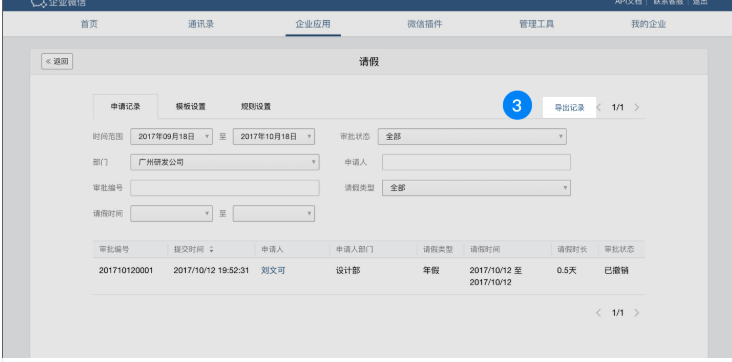Viewport: 732px width, 362px height.
Task: Switch to the 规则设置 tab
Action: [x=256, y=106]
